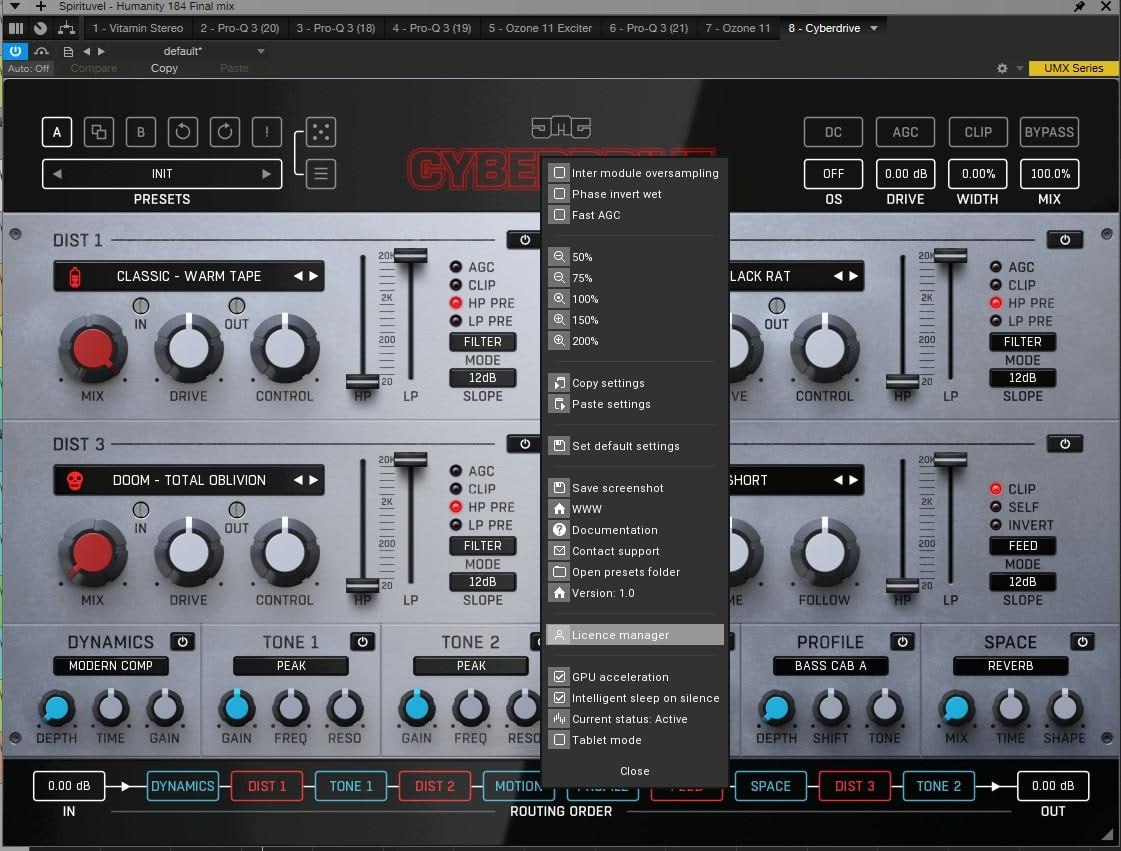
Task: Open the Cyberdrive plugin tab dropdown arrow
Action: pos(874,29)
